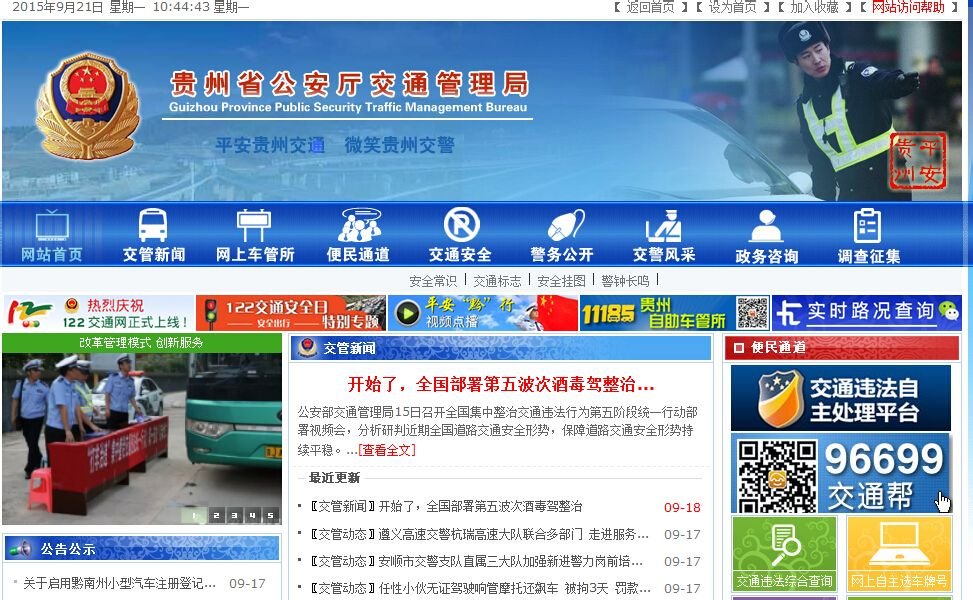The width and height of the screenshot is (973, 600).
Task: Open 实时路况查询 banner
Action: [865, 312]
